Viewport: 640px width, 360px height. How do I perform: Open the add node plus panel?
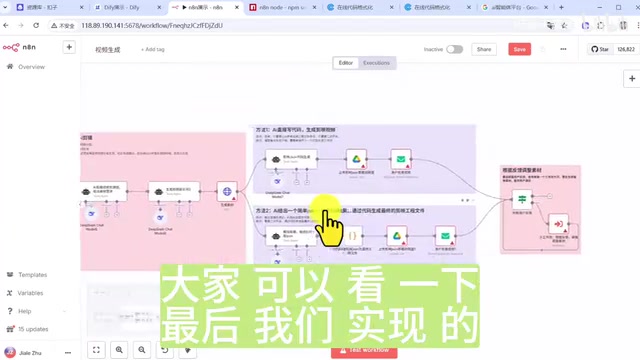tap(632, 78)
